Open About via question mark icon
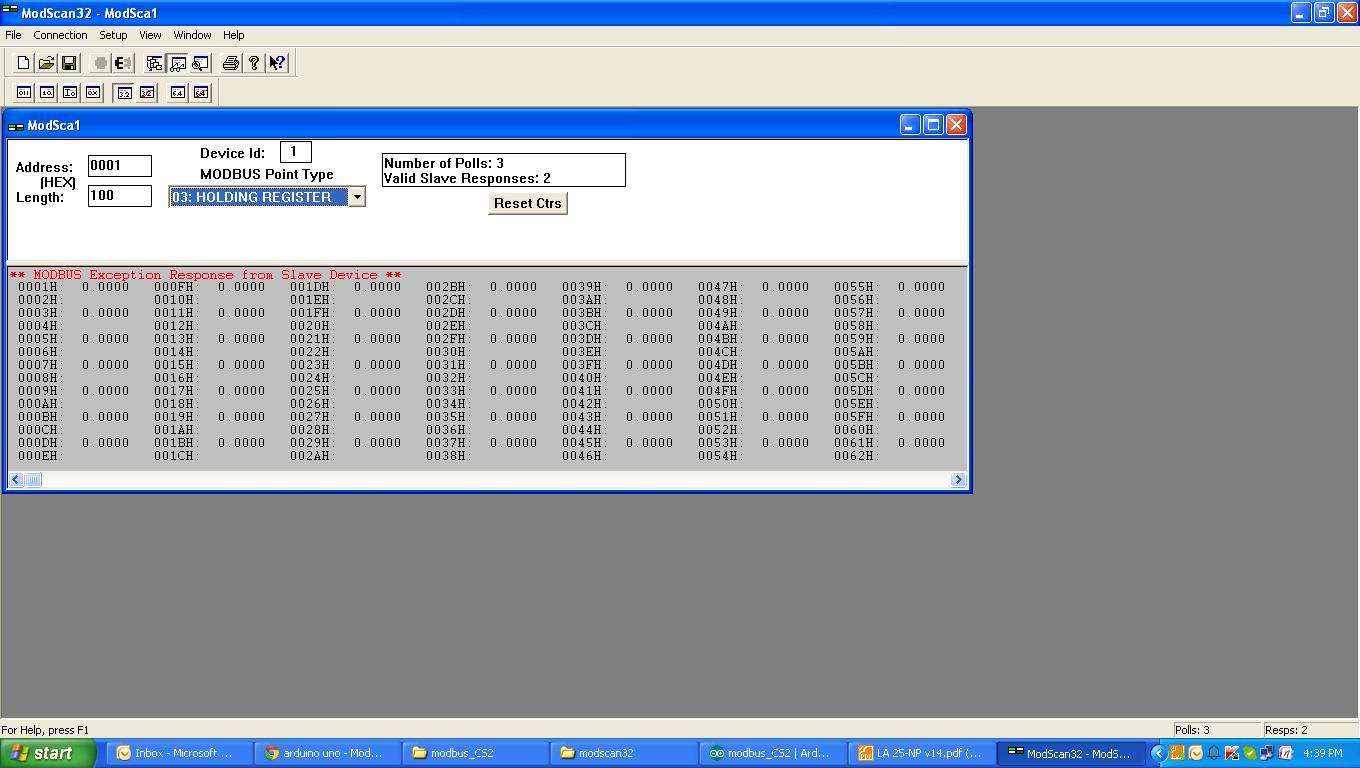Image resolution: width=1360 pixels, height=768 pixels. coord(254,63)
